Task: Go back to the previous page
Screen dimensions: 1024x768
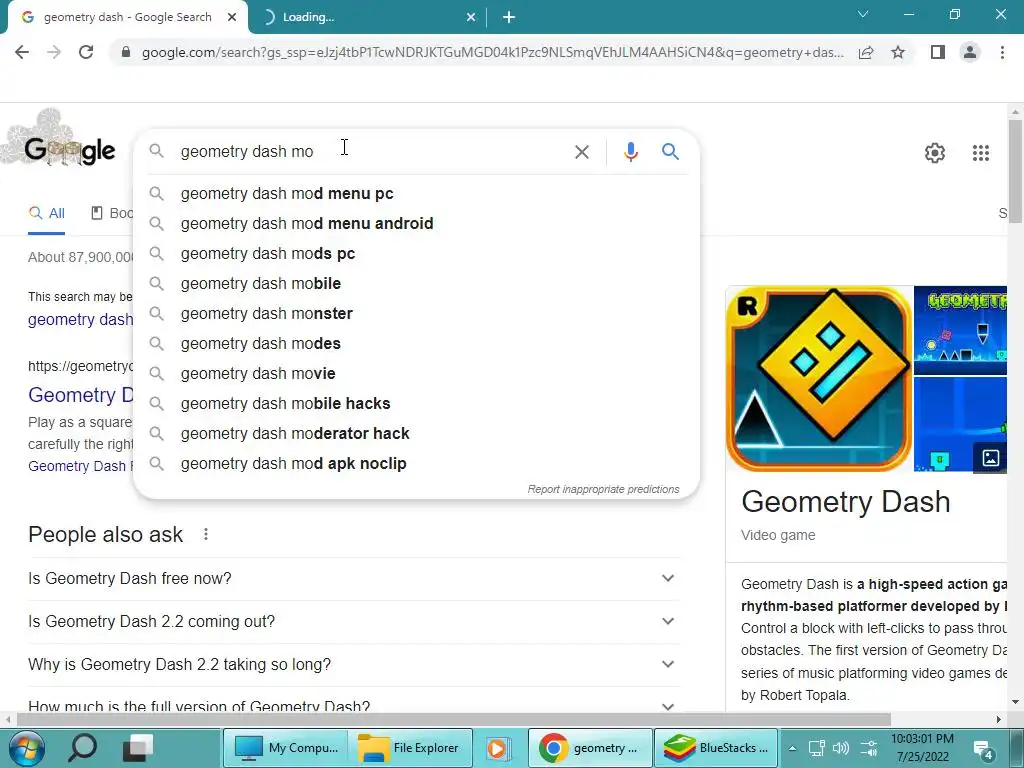Action: (x=22, y=52)
